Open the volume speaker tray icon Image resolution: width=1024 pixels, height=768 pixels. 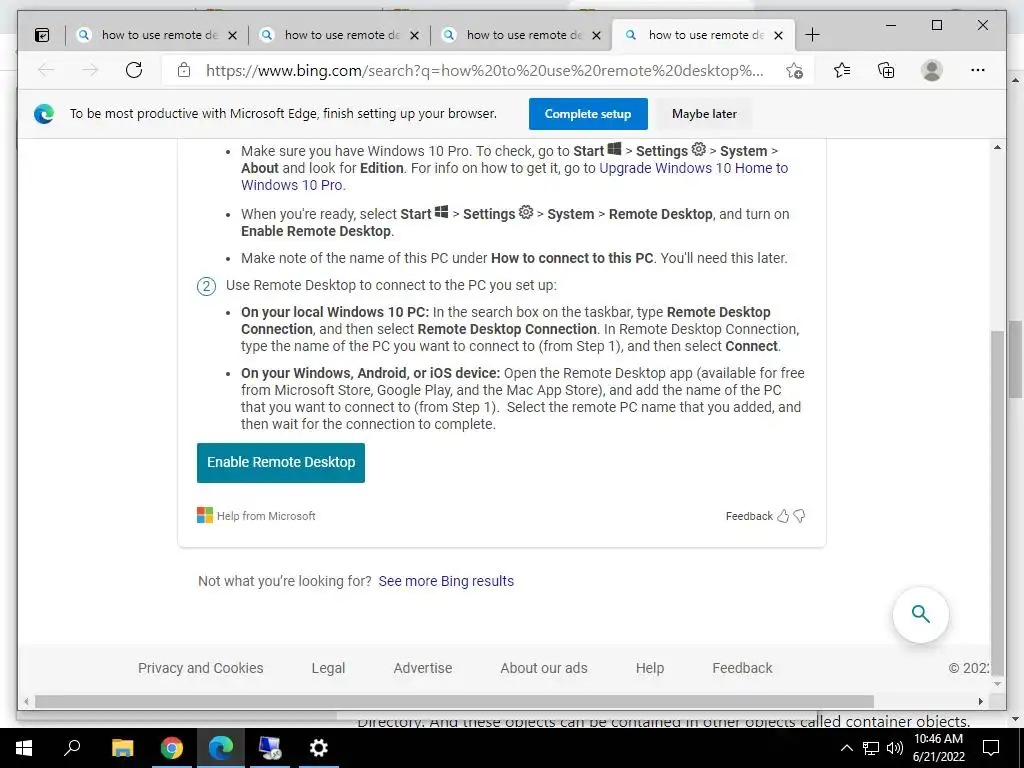tap(895, 748)
